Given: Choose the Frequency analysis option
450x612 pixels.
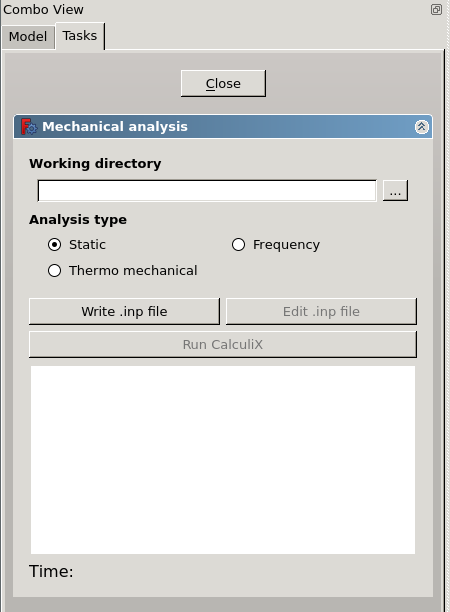Looking at the screenshot, I should click(276, 245).
